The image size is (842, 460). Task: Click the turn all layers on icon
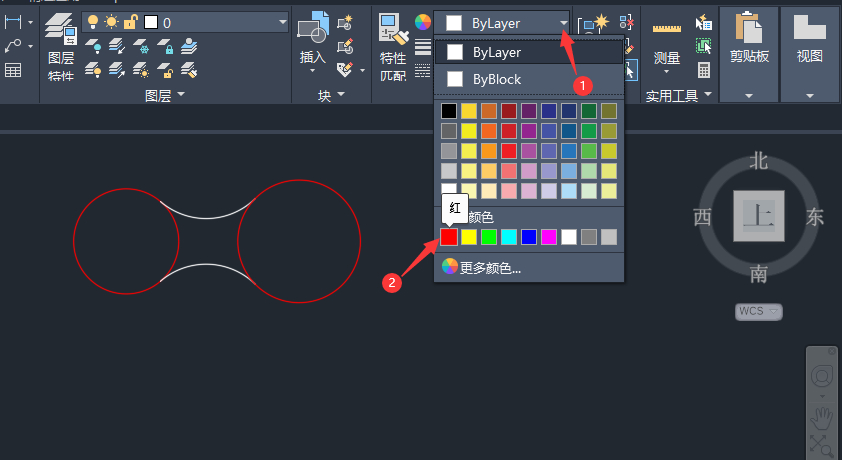[x=93, y=70]
